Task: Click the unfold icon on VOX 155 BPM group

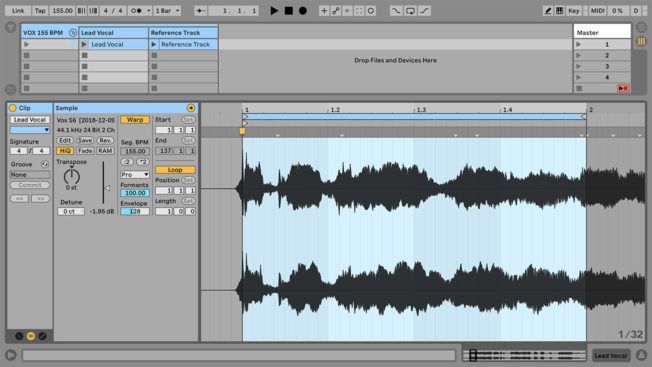Action: point(73,32)
